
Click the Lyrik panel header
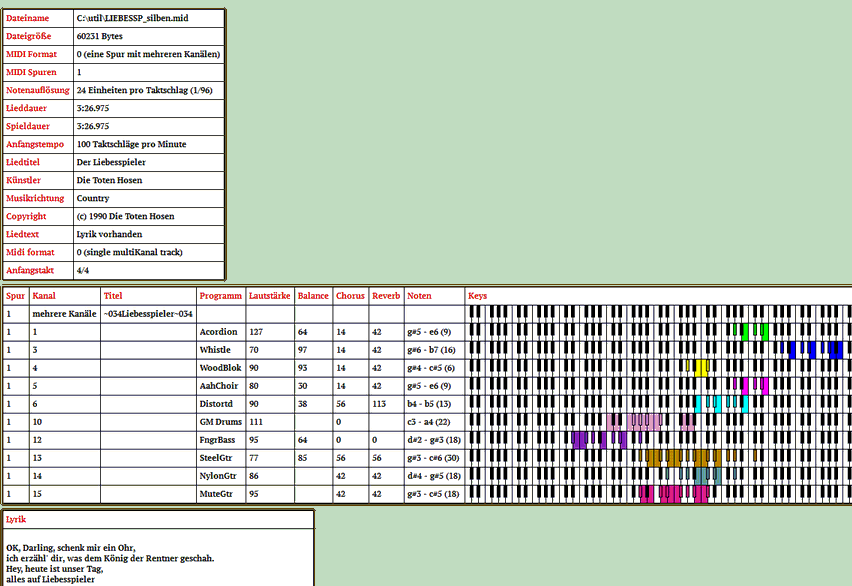click(x=16, y=519)
